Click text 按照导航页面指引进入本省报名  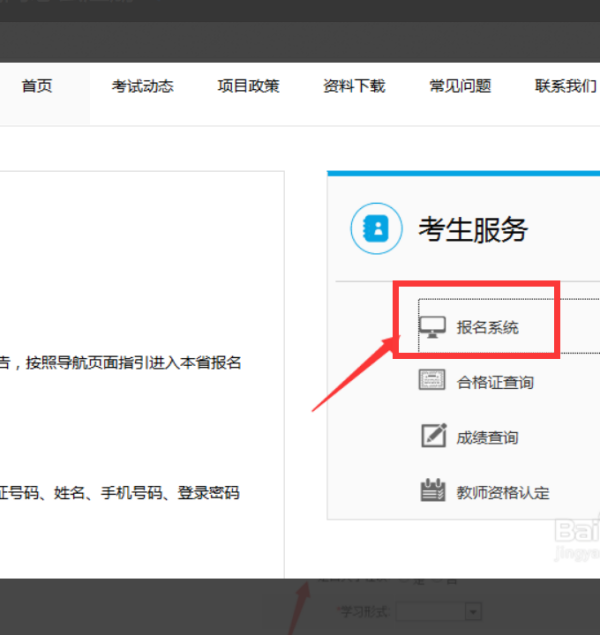[x=134, y=362]
